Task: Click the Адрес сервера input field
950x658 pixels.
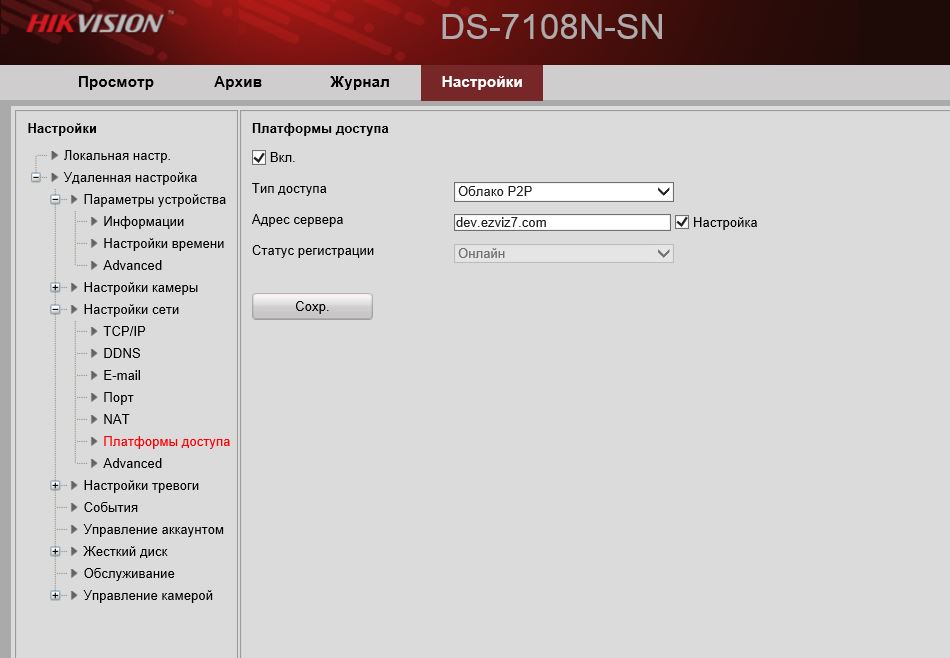Action: 562,222
